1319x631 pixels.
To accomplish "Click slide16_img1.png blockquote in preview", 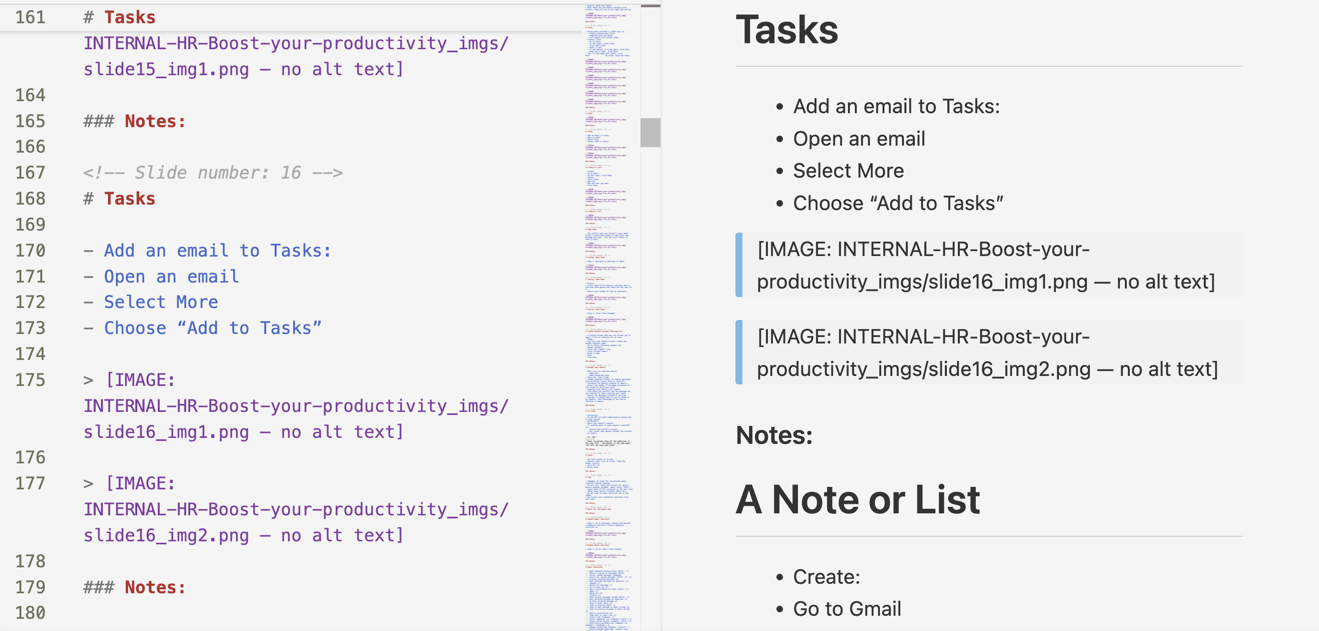I will click(x=989, y=265).
